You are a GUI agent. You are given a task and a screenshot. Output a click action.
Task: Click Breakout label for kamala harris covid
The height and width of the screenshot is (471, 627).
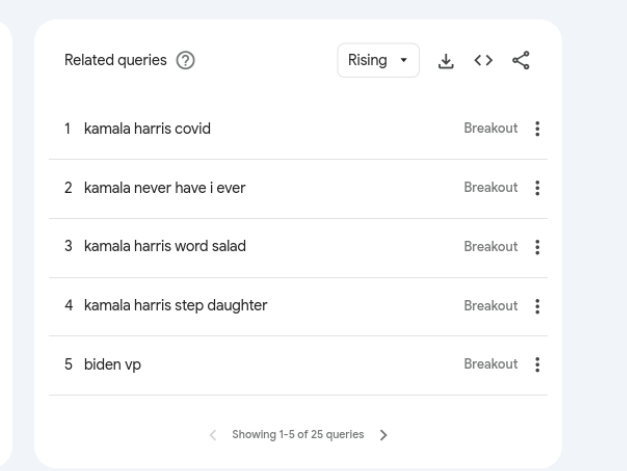[491, 128]
